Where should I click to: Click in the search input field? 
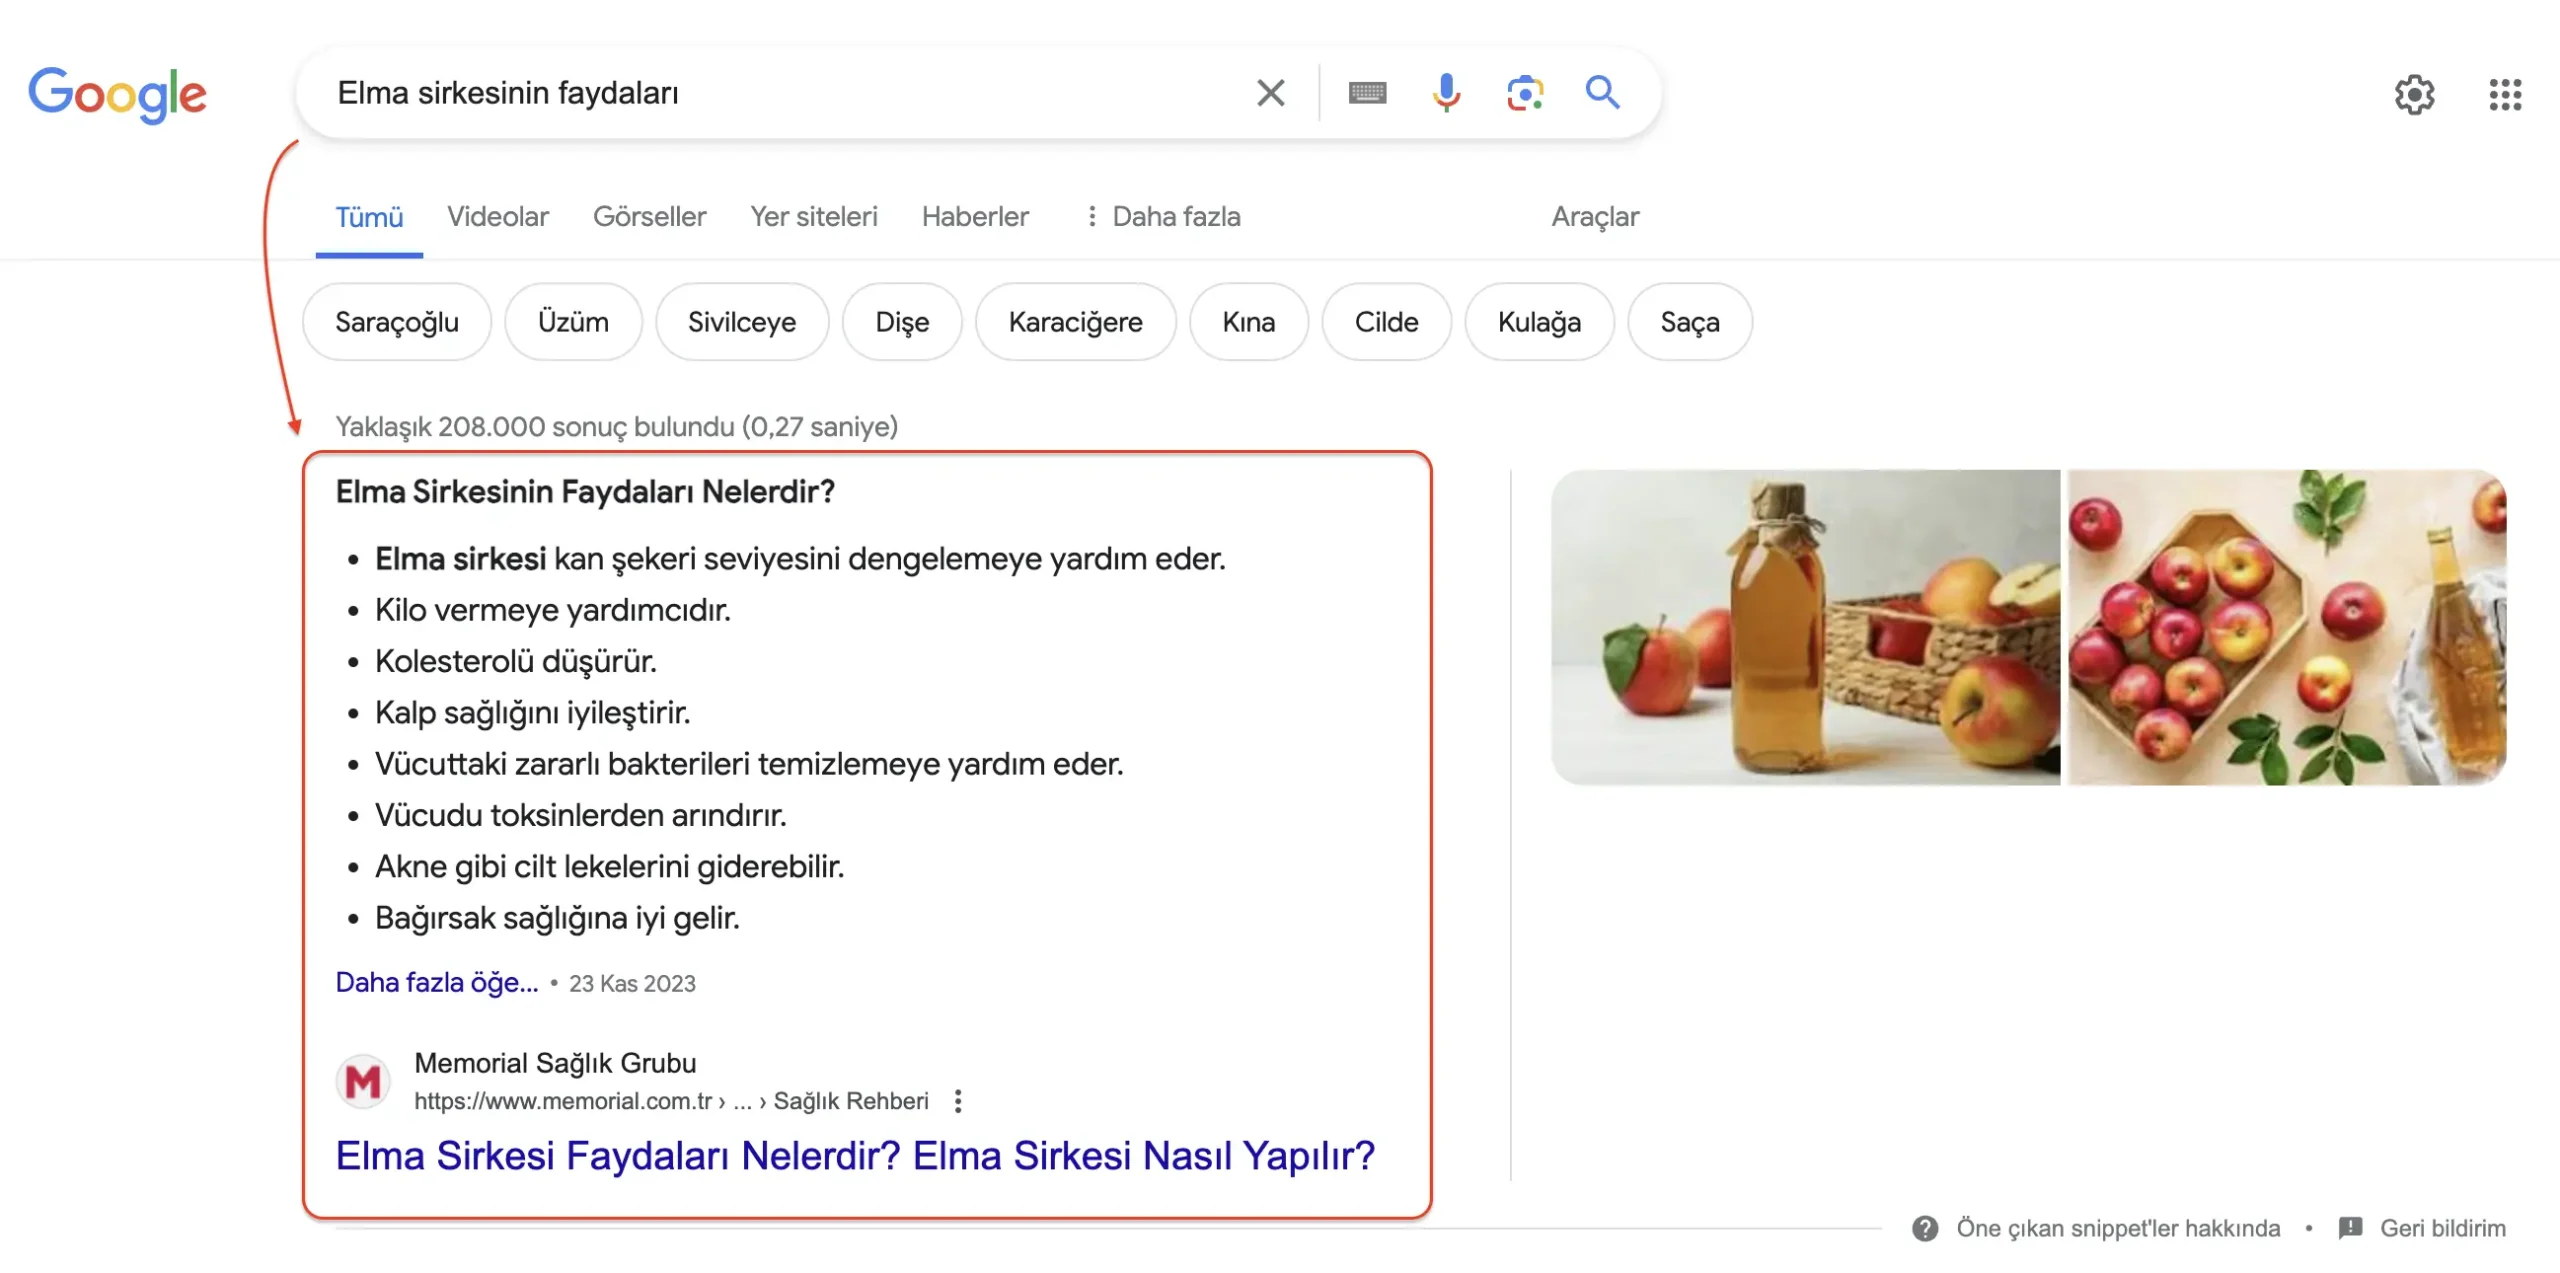point(780,93)
